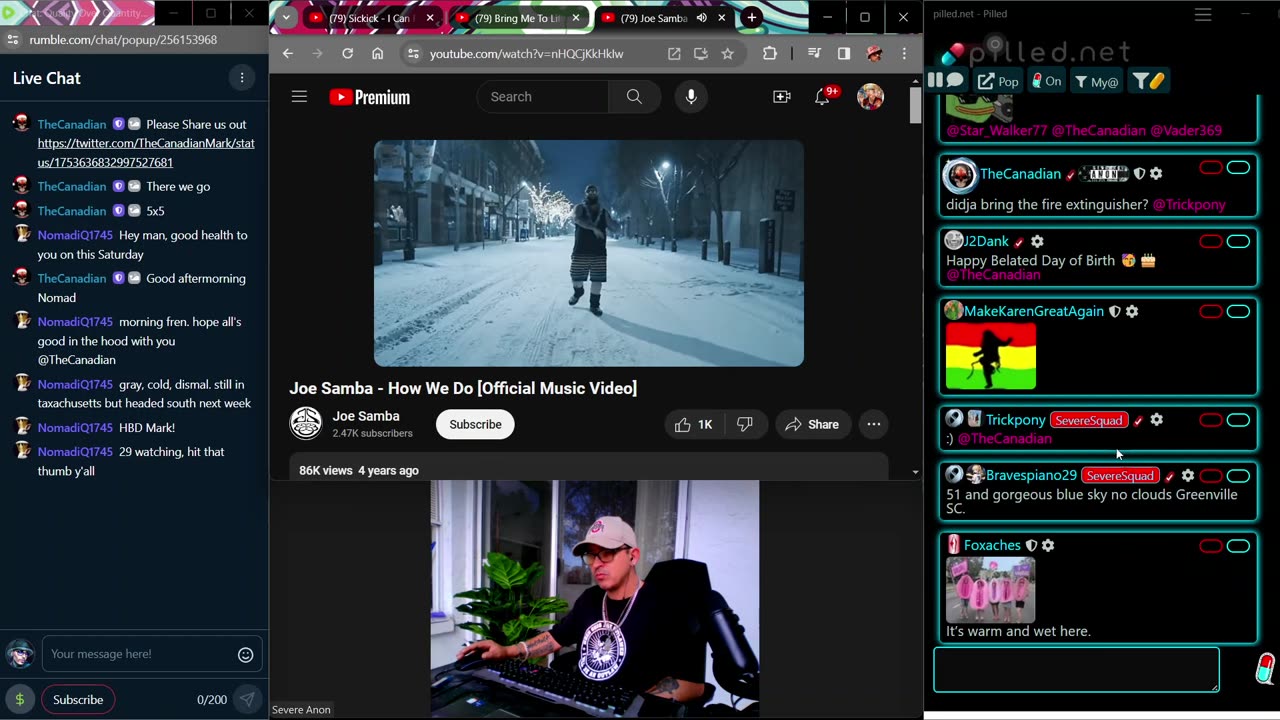This screenshot has width=1280, height=720.
Task: Open the Rumble Live Chat options menu
Action: (241, 78)
